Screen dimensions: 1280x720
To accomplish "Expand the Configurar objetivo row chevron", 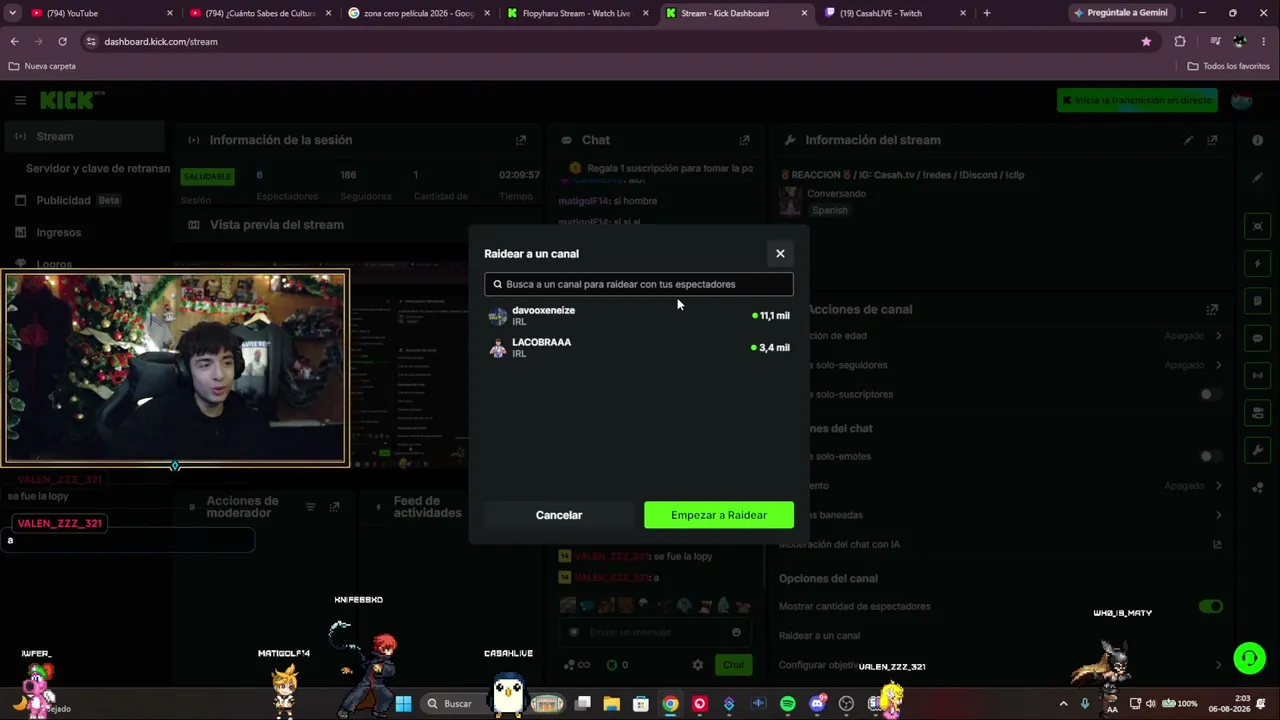I will (x=1218, y=665).
